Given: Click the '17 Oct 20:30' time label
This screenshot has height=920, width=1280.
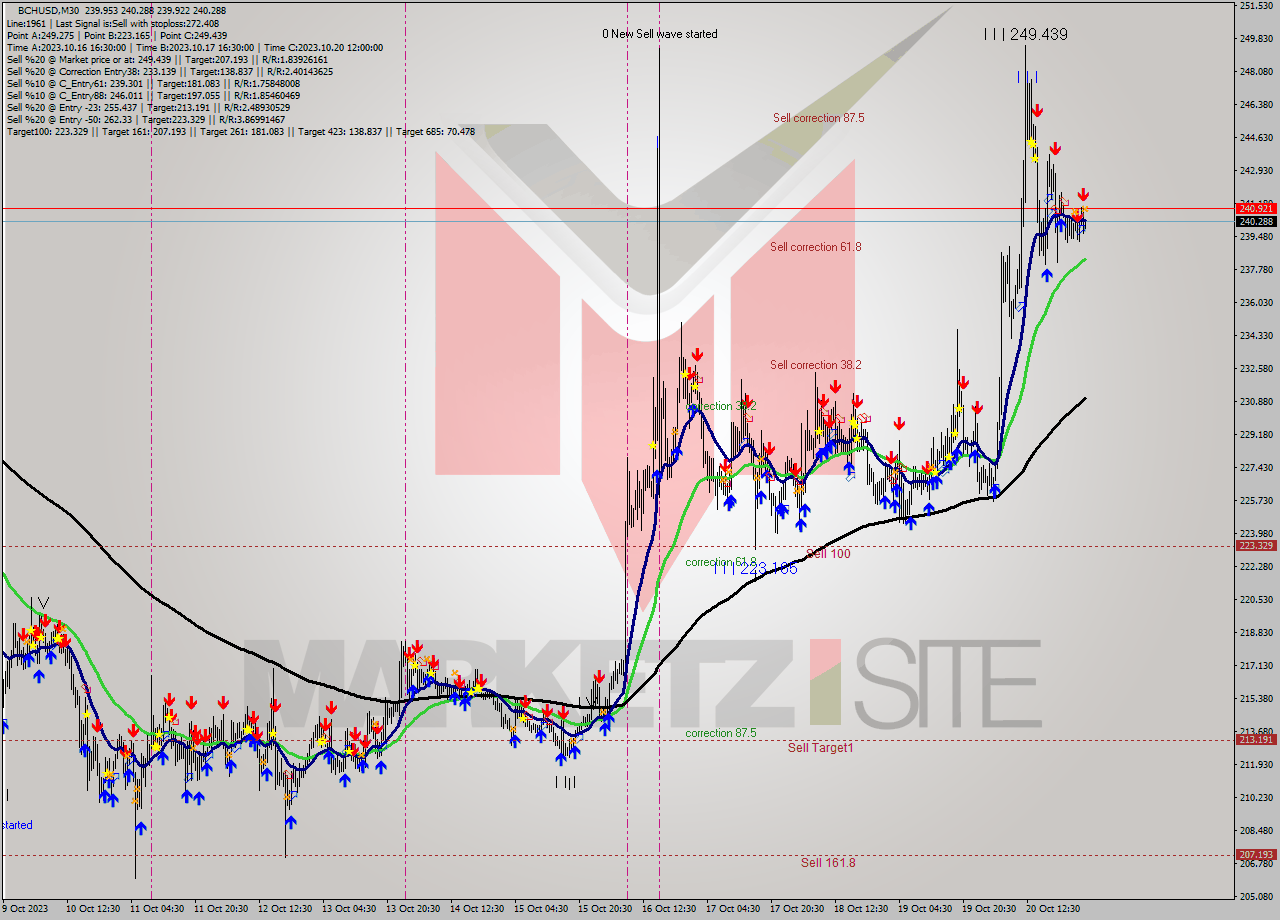Looking at the screenshot, I should click(x=797, y=909).
